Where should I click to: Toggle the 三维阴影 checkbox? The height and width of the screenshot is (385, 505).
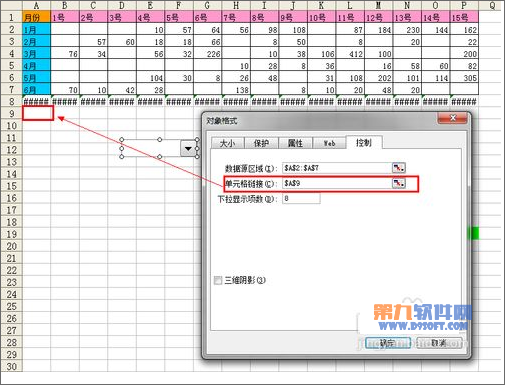pos(218,280)
